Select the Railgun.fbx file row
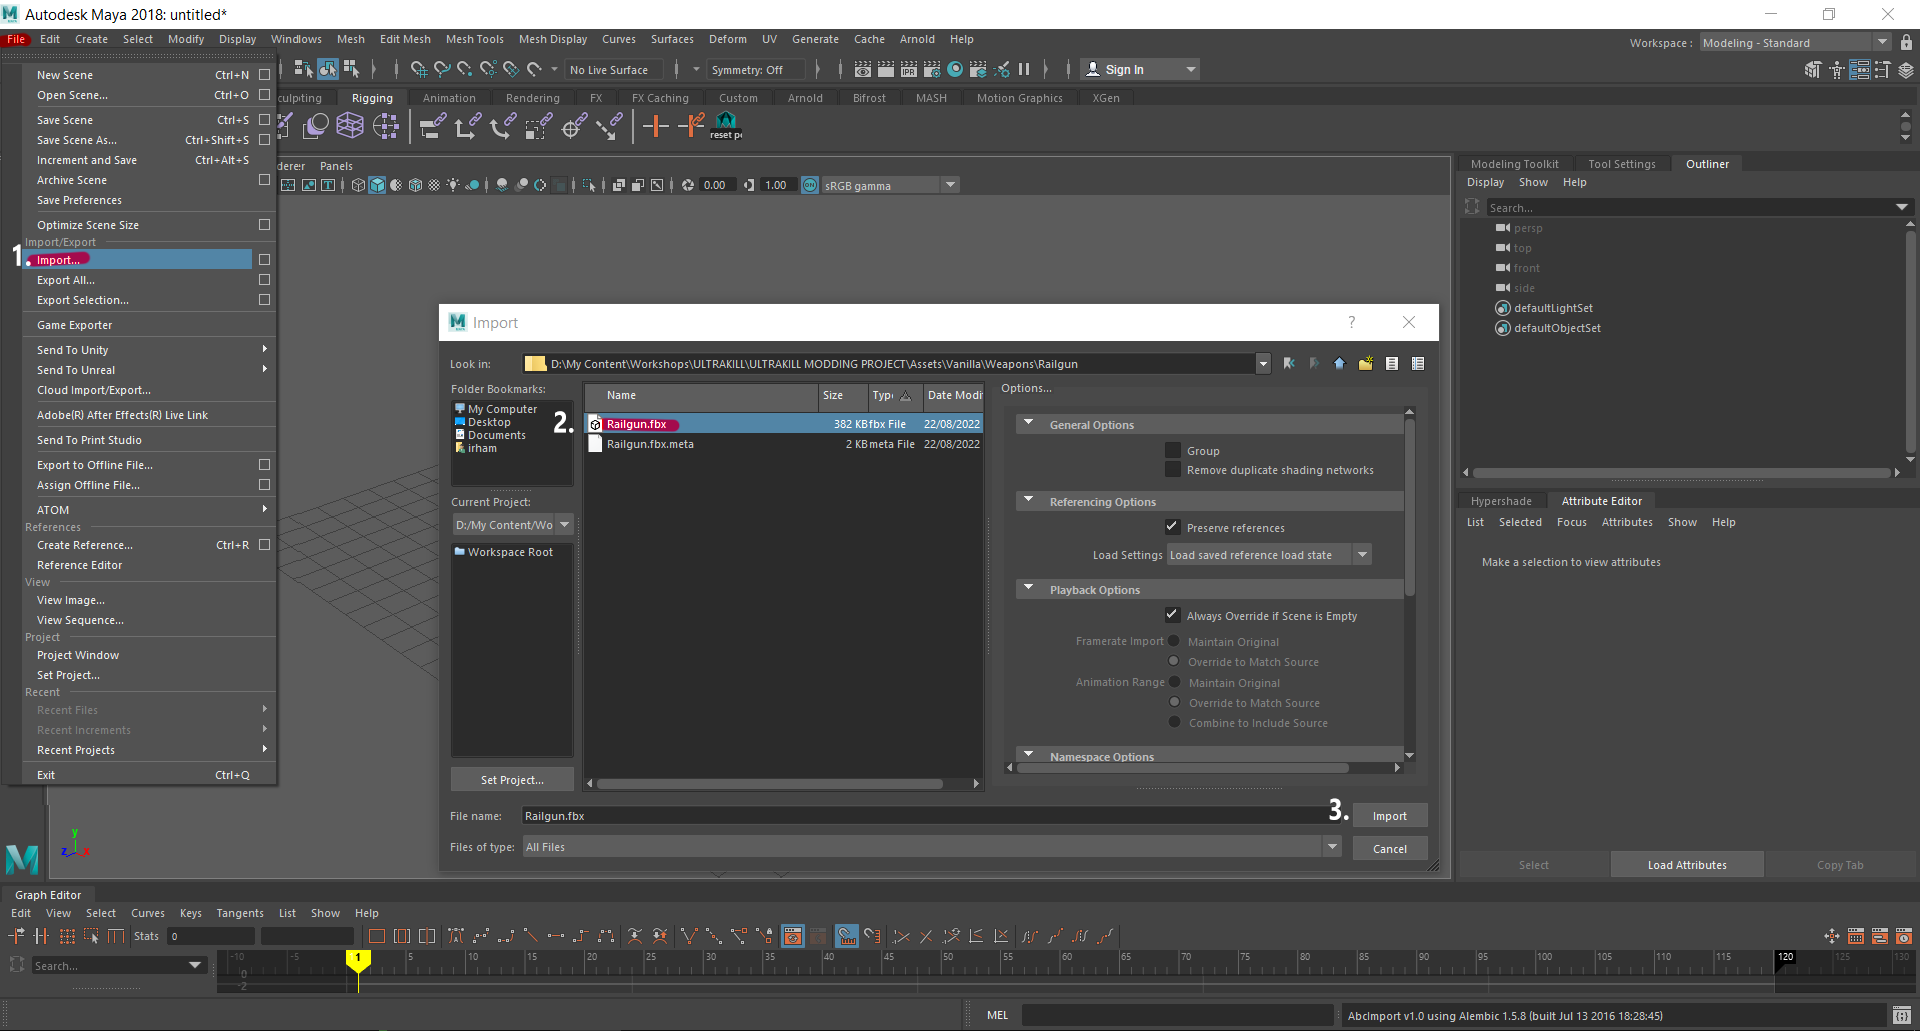The height and width of the screenshot is (1031, 1920). [784, 424]
